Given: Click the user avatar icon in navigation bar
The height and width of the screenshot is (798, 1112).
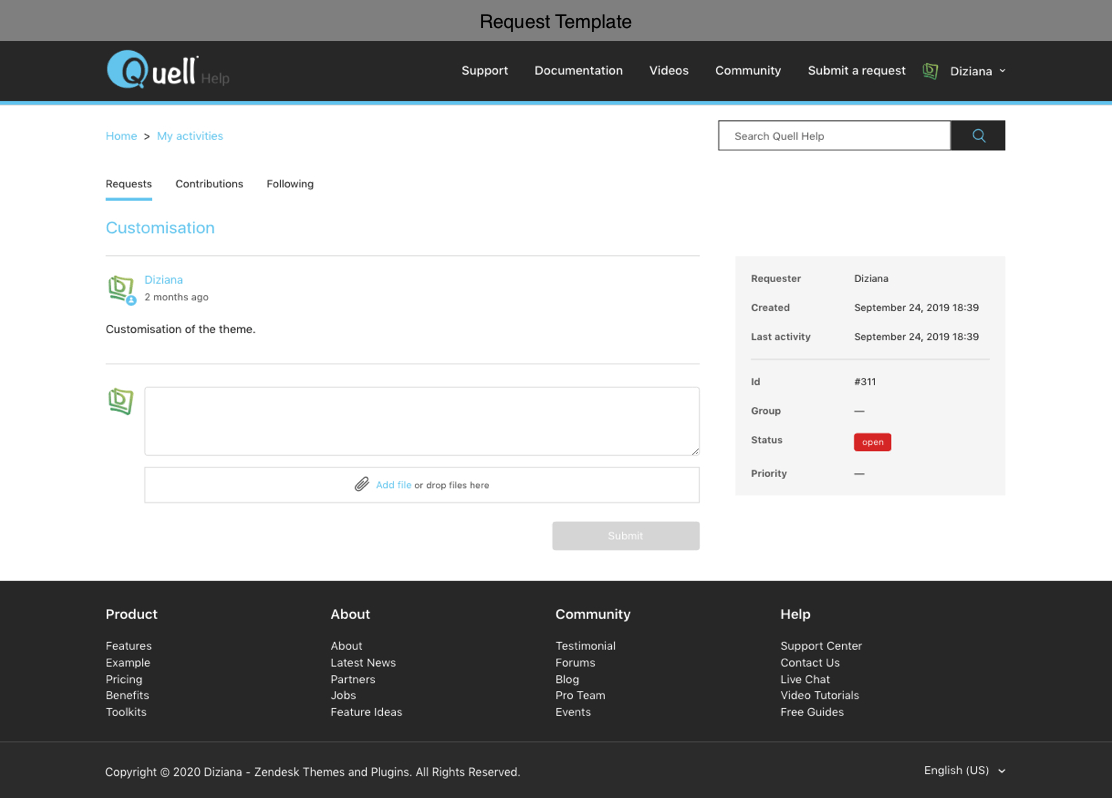Looking at the screenshot, I should tap(930, 71).
